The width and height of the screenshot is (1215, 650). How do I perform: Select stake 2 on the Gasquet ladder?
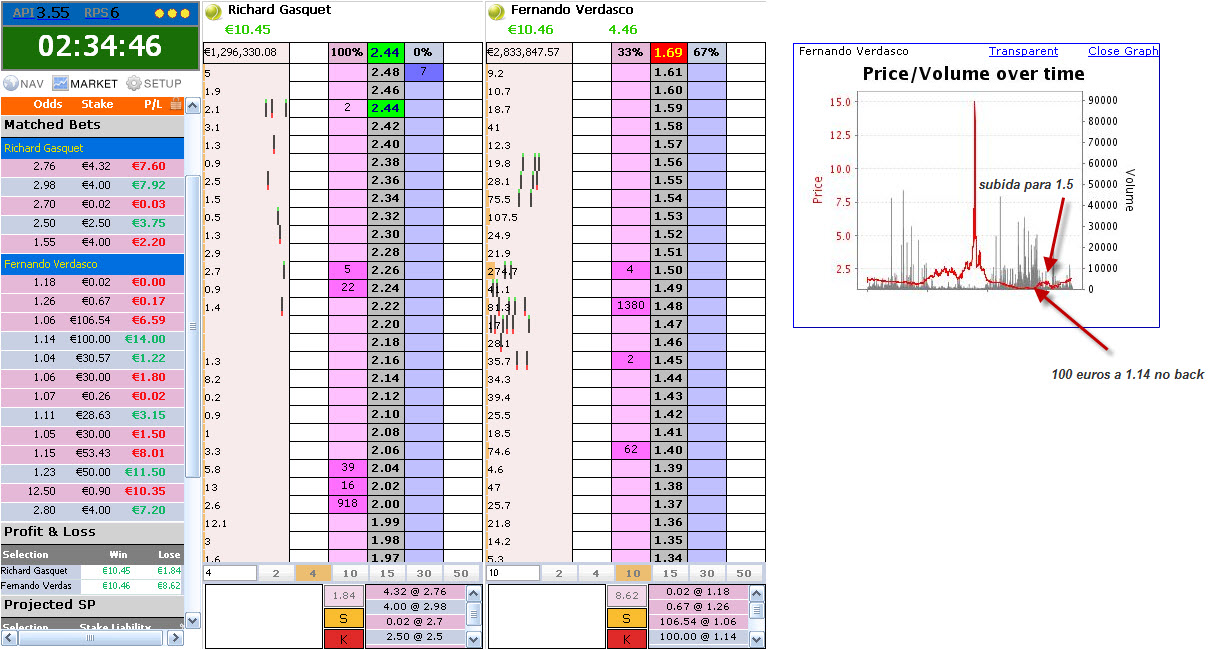(276, 573)
